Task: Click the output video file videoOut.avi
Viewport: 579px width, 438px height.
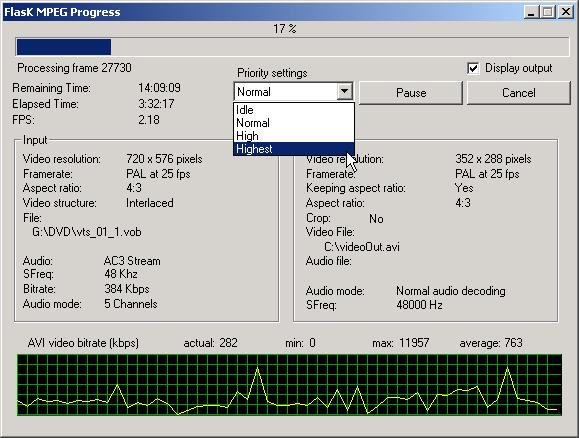Action: pyautogui.click(x=362, y=246)
